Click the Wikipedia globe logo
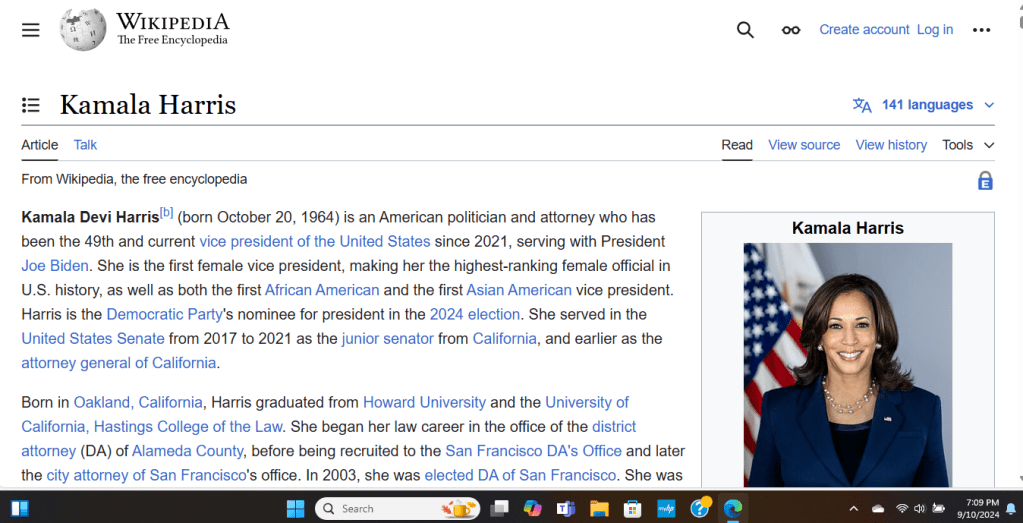 (83, 30)
